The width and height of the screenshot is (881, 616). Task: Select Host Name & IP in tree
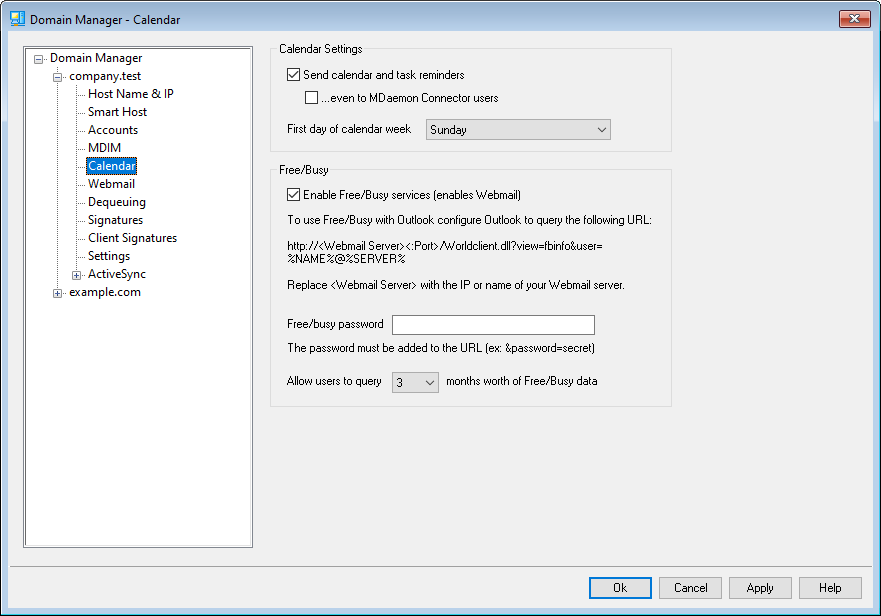pyautogui.click(x=130, y=94)
